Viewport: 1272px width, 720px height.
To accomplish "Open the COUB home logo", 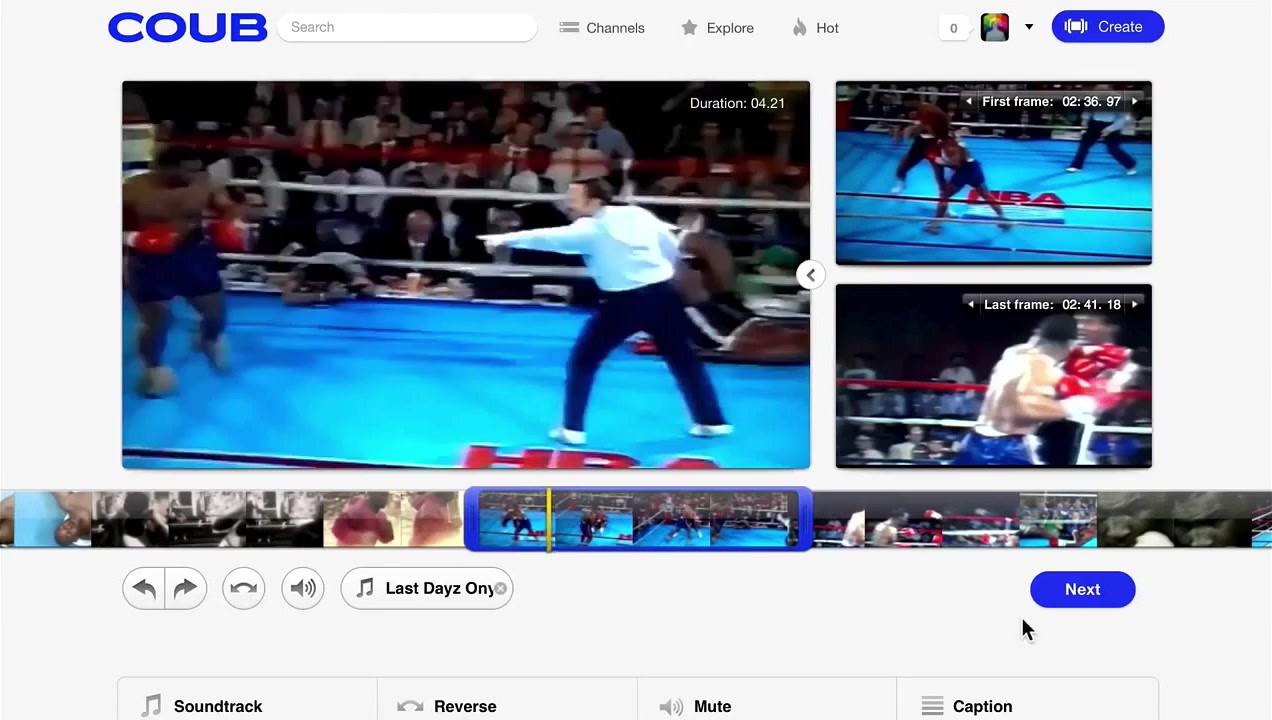I will tap(187, 27).
